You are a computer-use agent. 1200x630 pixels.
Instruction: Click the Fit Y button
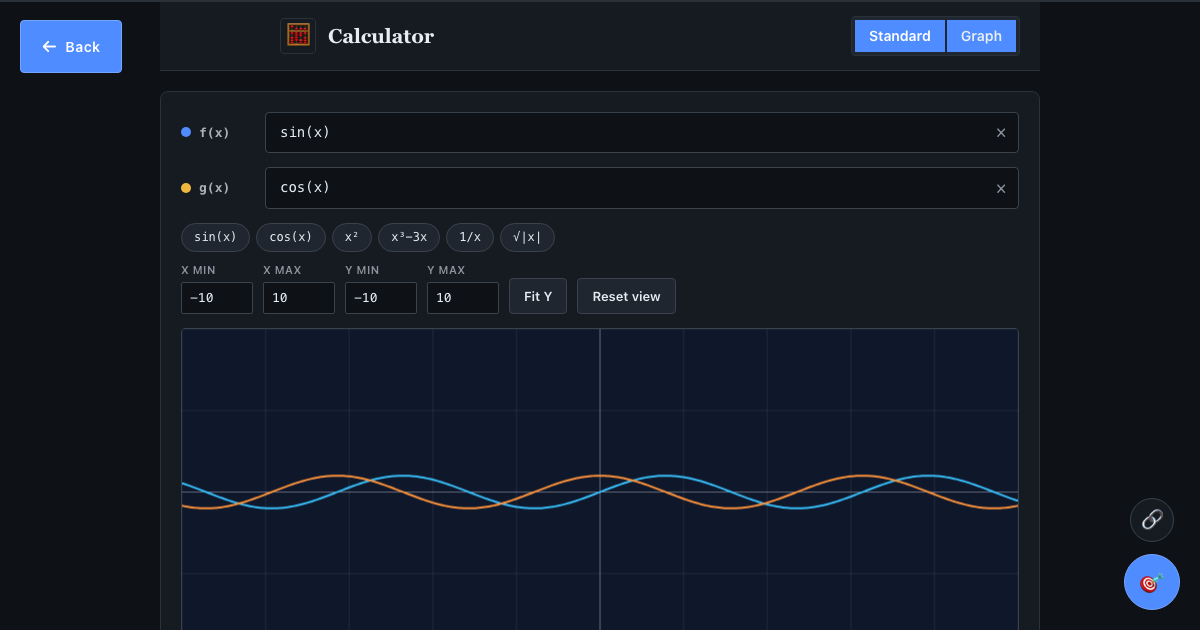538,296
